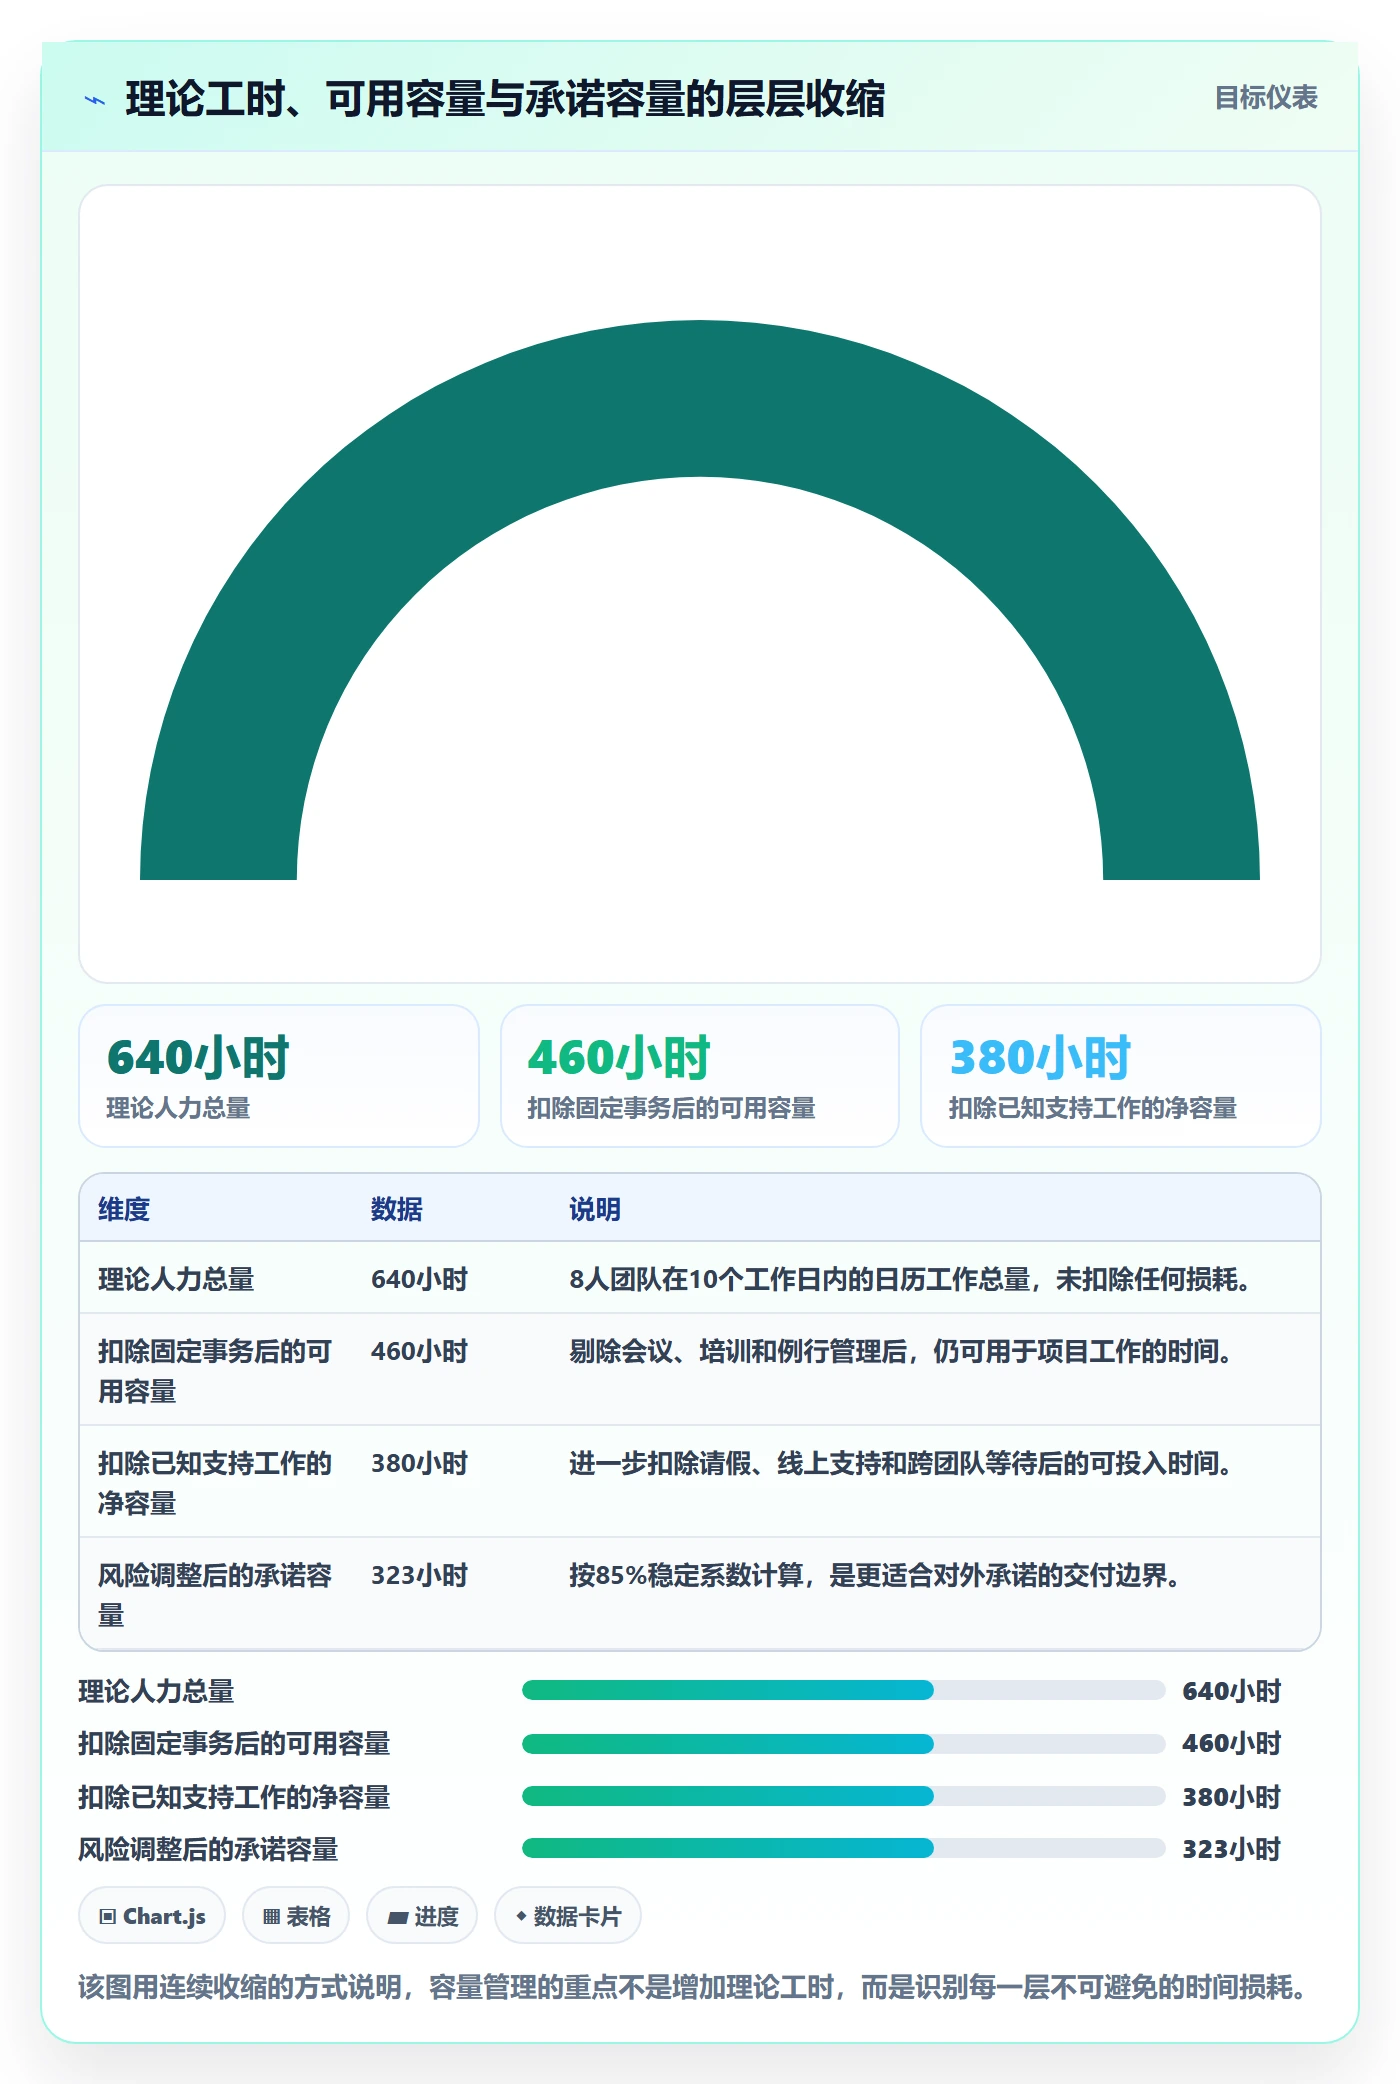This screenshot has width=1400, height=2084.
Task: Click the square icon in the Chart.js tag
Action: (108, 1917)
